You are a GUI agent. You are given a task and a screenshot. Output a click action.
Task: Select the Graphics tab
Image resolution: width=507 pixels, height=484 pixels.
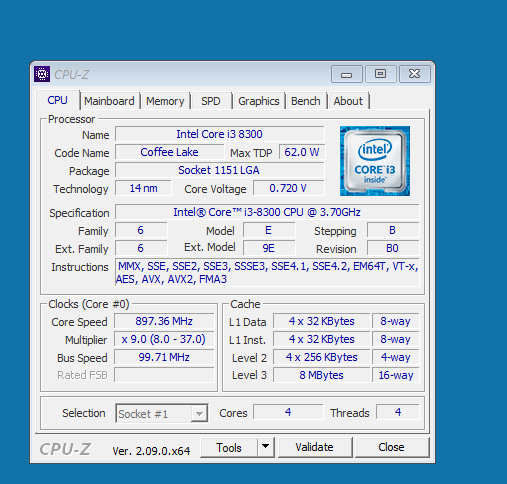(259, 101)
